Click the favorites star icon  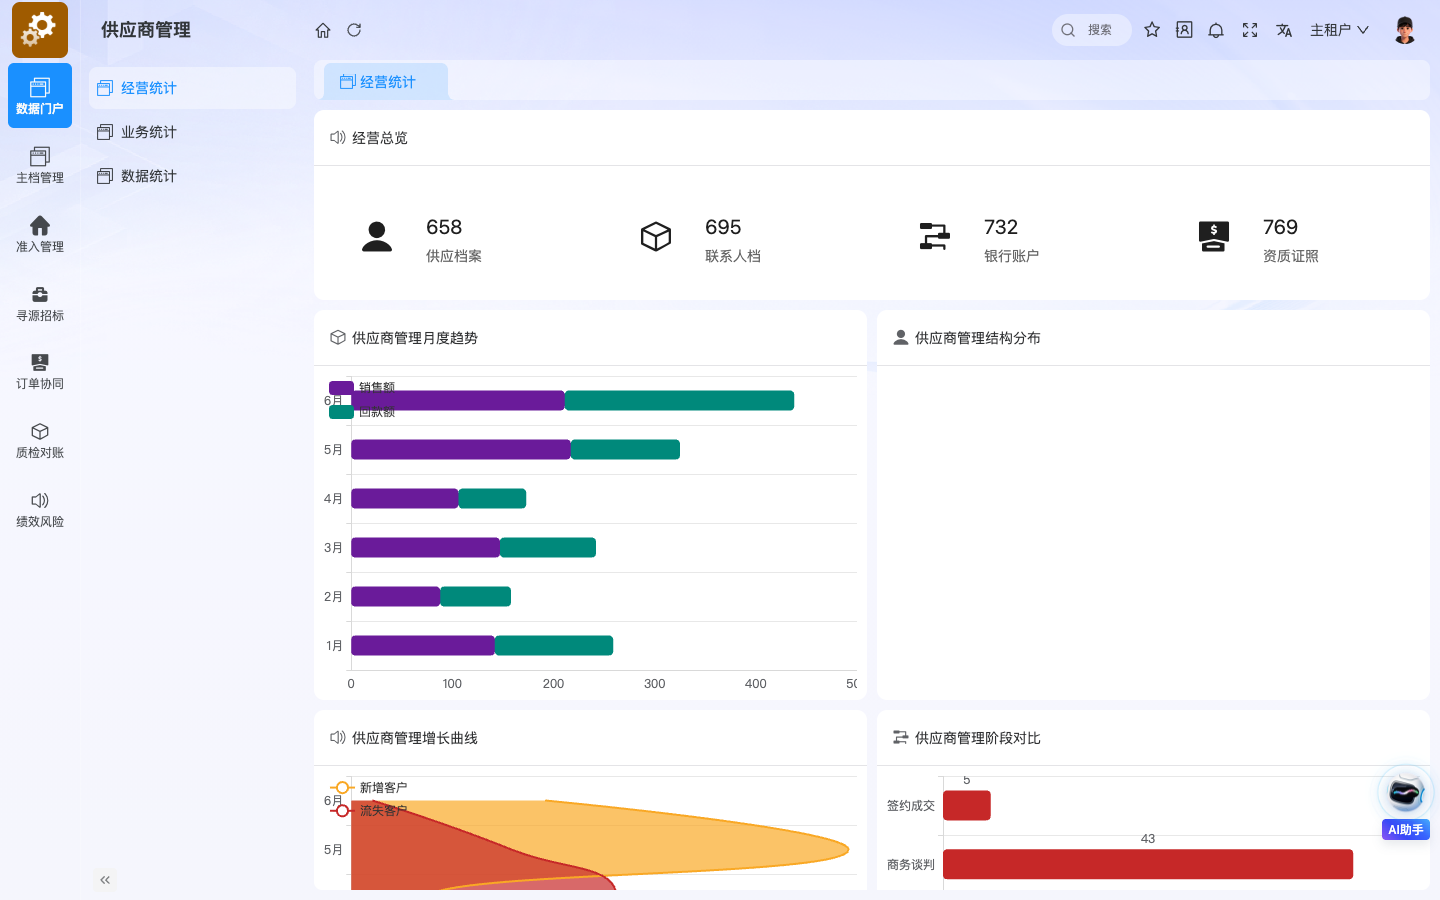coord(1152,30)
